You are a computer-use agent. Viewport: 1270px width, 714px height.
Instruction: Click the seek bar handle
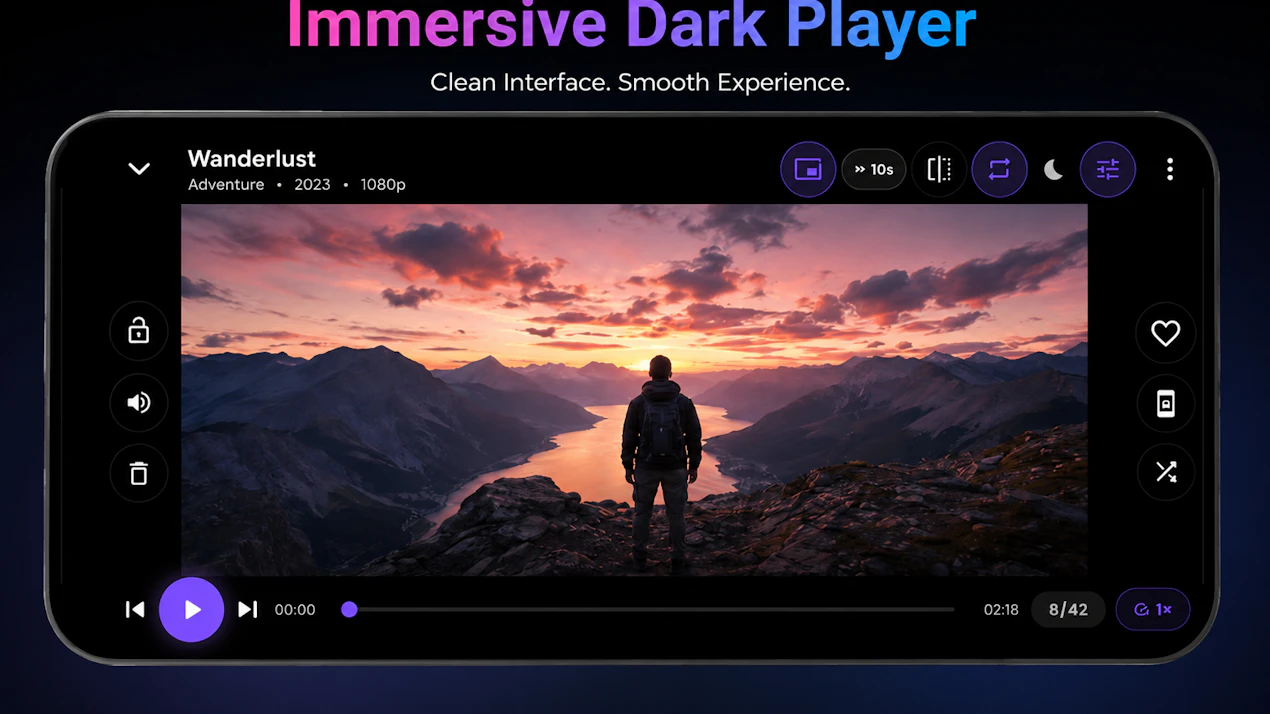[349, 609]
